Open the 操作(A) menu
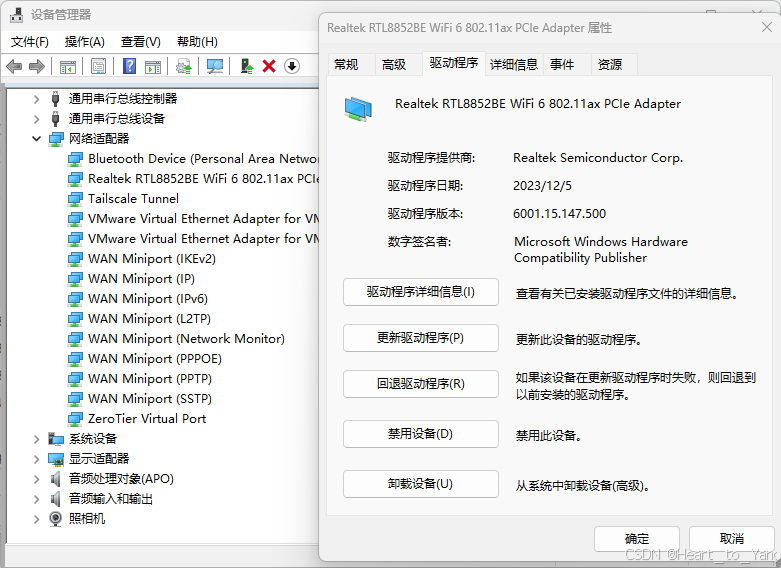 click(x=85, y=42)
